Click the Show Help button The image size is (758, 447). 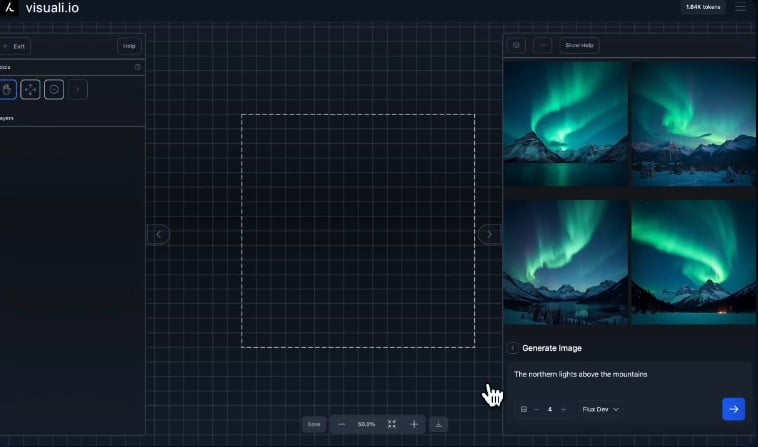point(579,45)
